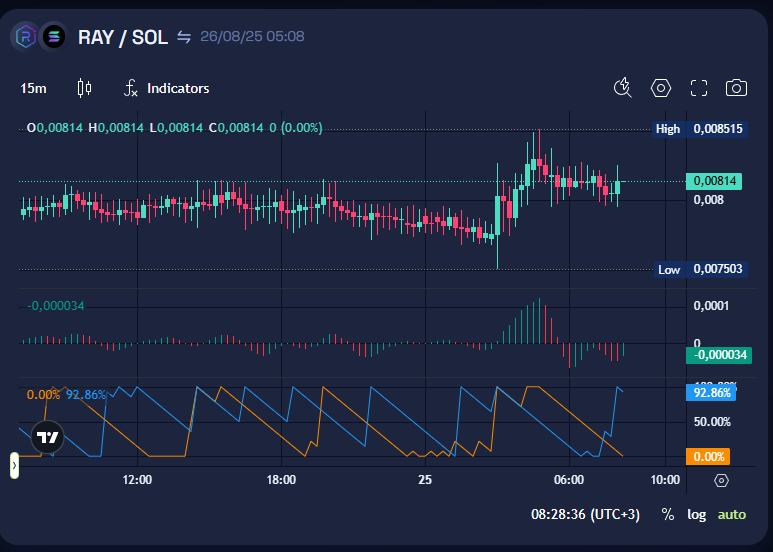The height and width of the screenshot is (552, 773).
Task: Click the RAY / SOL pair title
Action: point(123,37)
